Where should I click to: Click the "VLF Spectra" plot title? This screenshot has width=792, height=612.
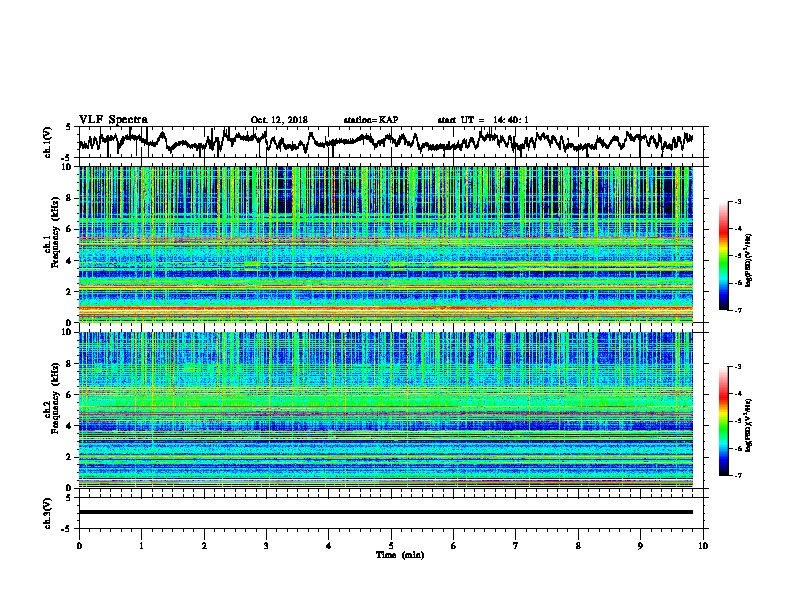click(113, 120)
